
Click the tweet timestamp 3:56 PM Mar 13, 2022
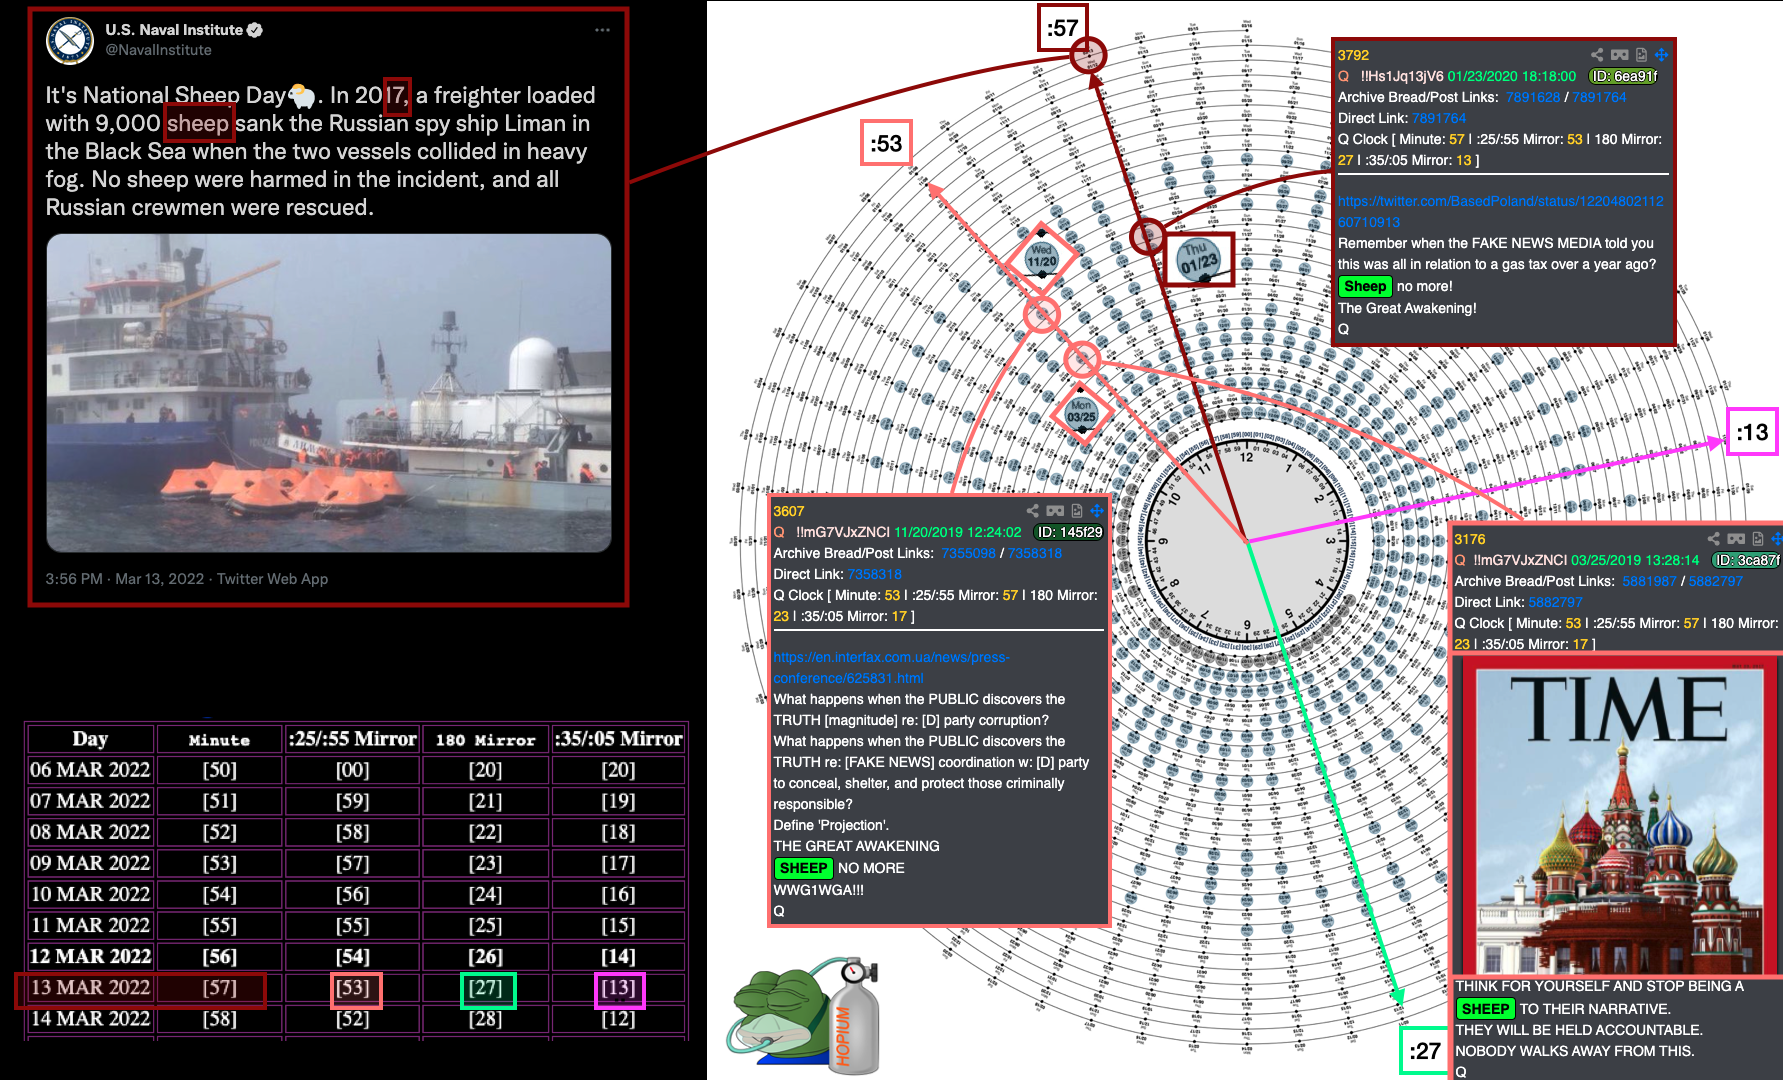click(124, 579)
